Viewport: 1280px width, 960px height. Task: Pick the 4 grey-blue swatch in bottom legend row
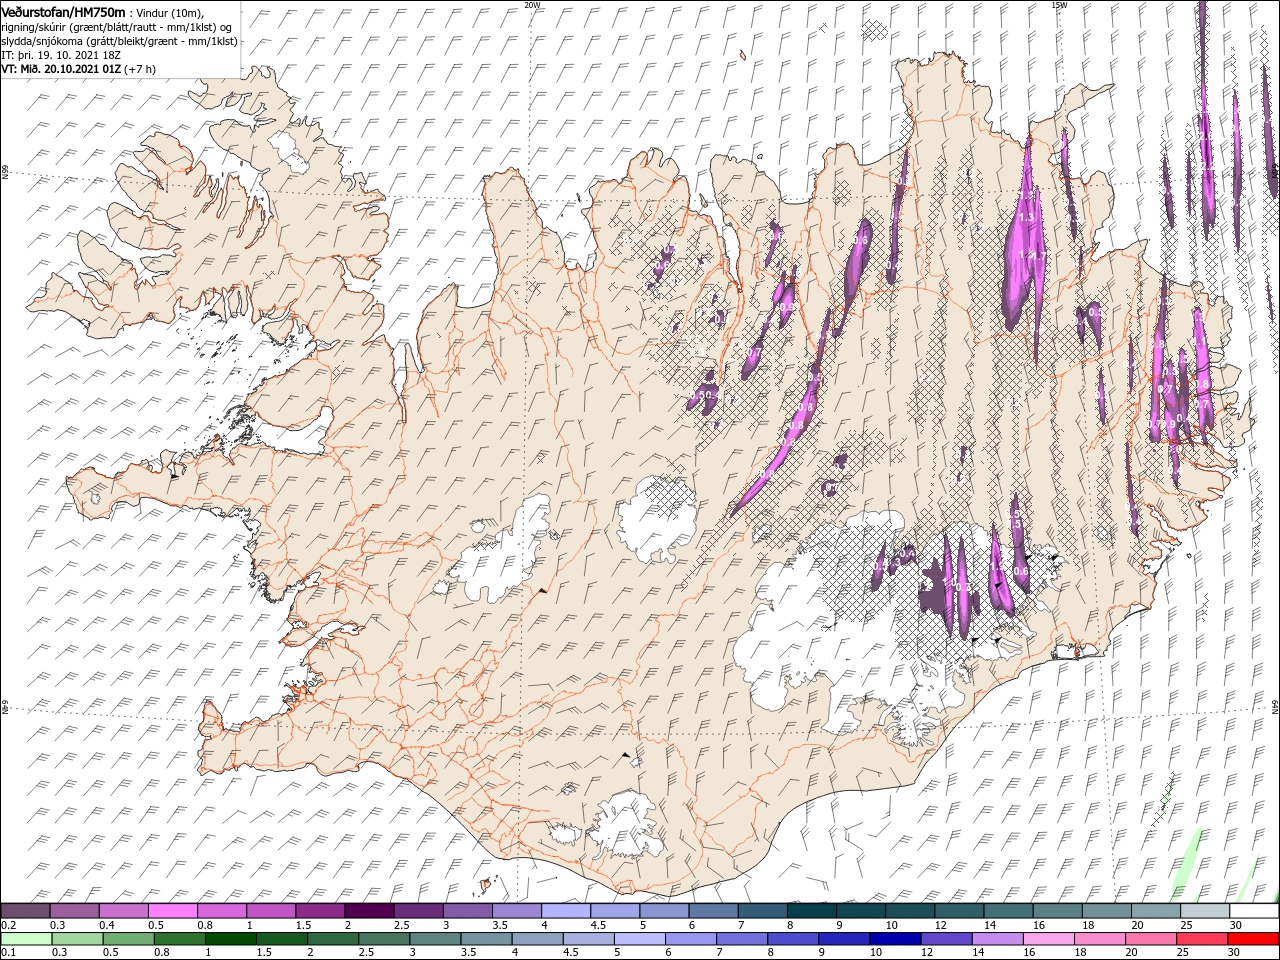tap(536, 939)
